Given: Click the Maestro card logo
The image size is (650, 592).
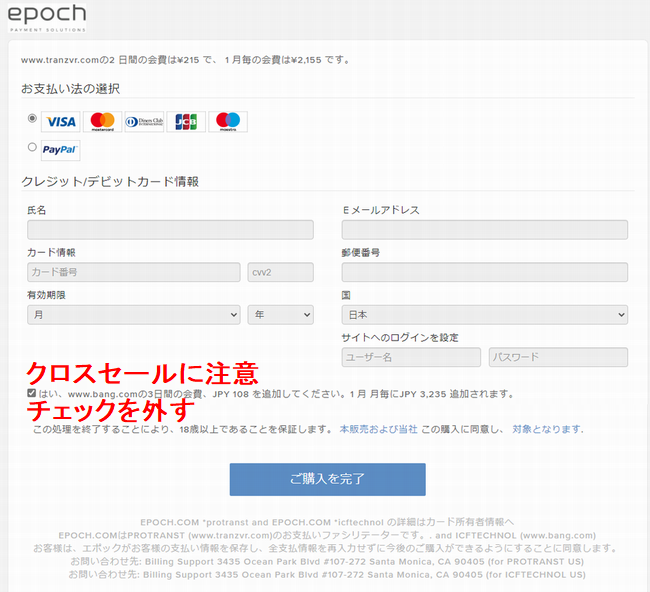Looking at the screenshot, I should click(228, 122).
